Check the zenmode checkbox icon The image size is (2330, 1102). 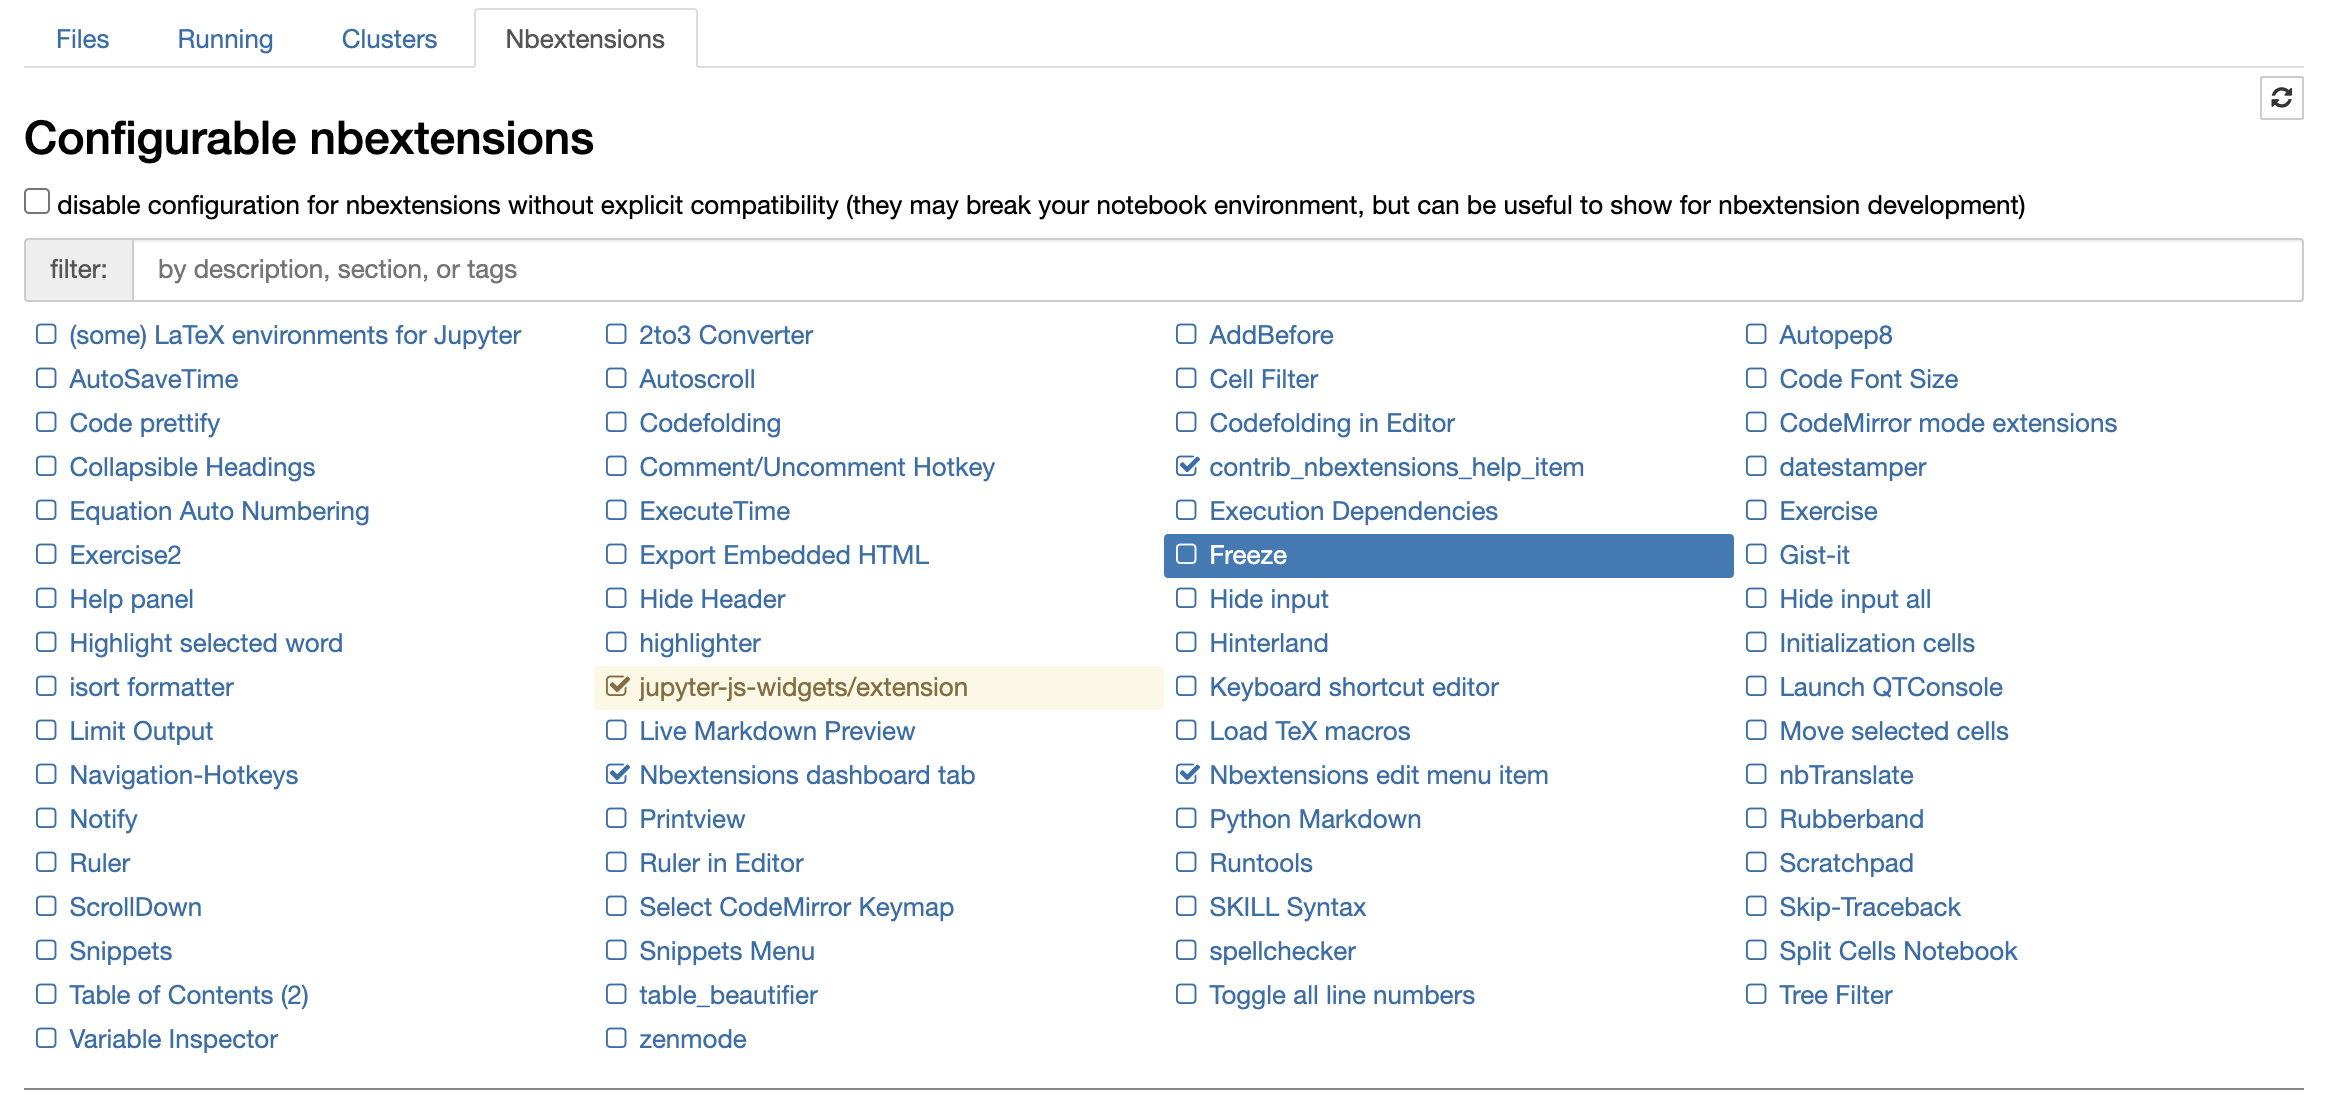pos(616,1038)
